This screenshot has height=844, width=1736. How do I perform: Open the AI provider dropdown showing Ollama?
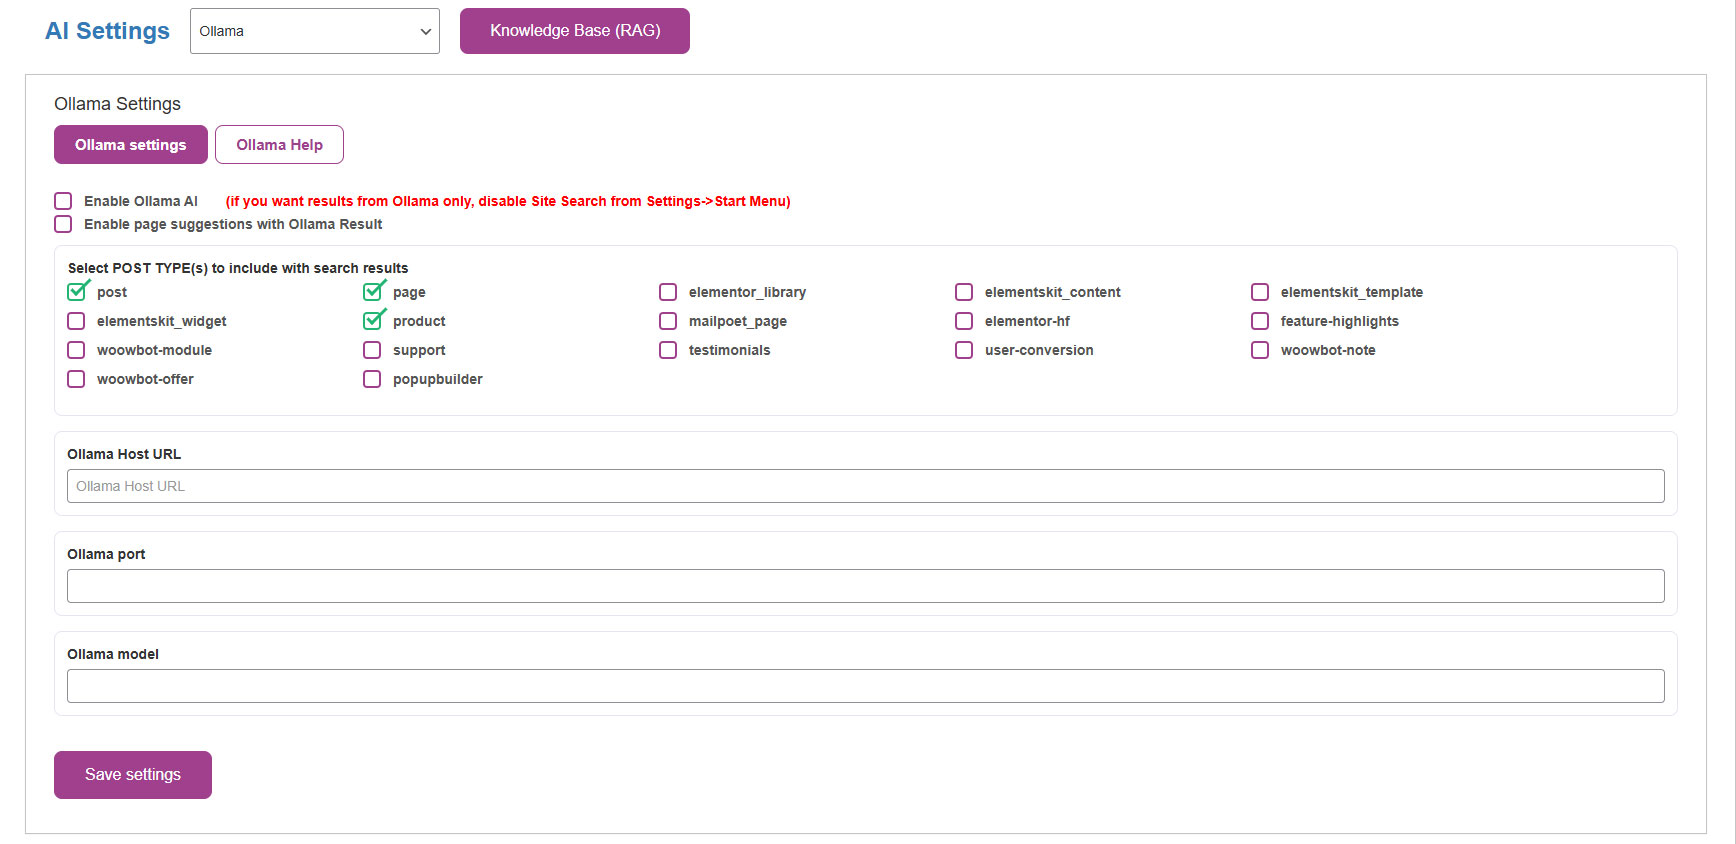tap(314, 31)
